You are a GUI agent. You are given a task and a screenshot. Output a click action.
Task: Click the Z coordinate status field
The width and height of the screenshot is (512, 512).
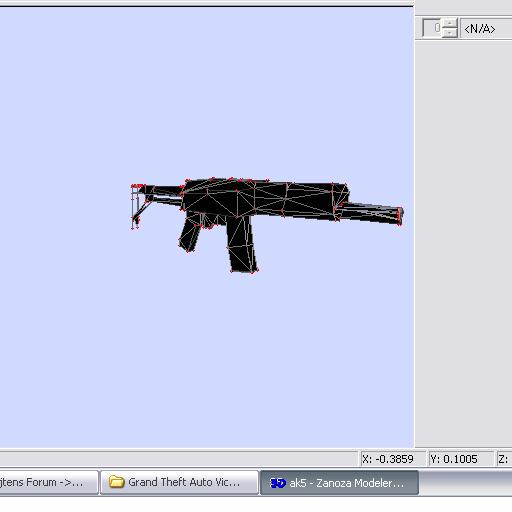coord(504,459)
